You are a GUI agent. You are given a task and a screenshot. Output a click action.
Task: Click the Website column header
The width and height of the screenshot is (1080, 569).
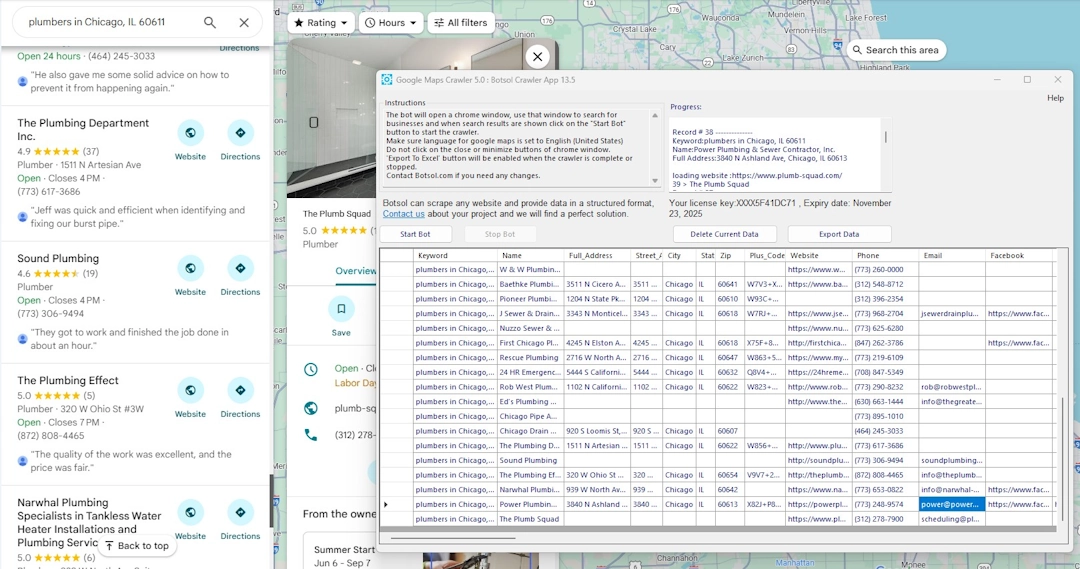point(818,256)
